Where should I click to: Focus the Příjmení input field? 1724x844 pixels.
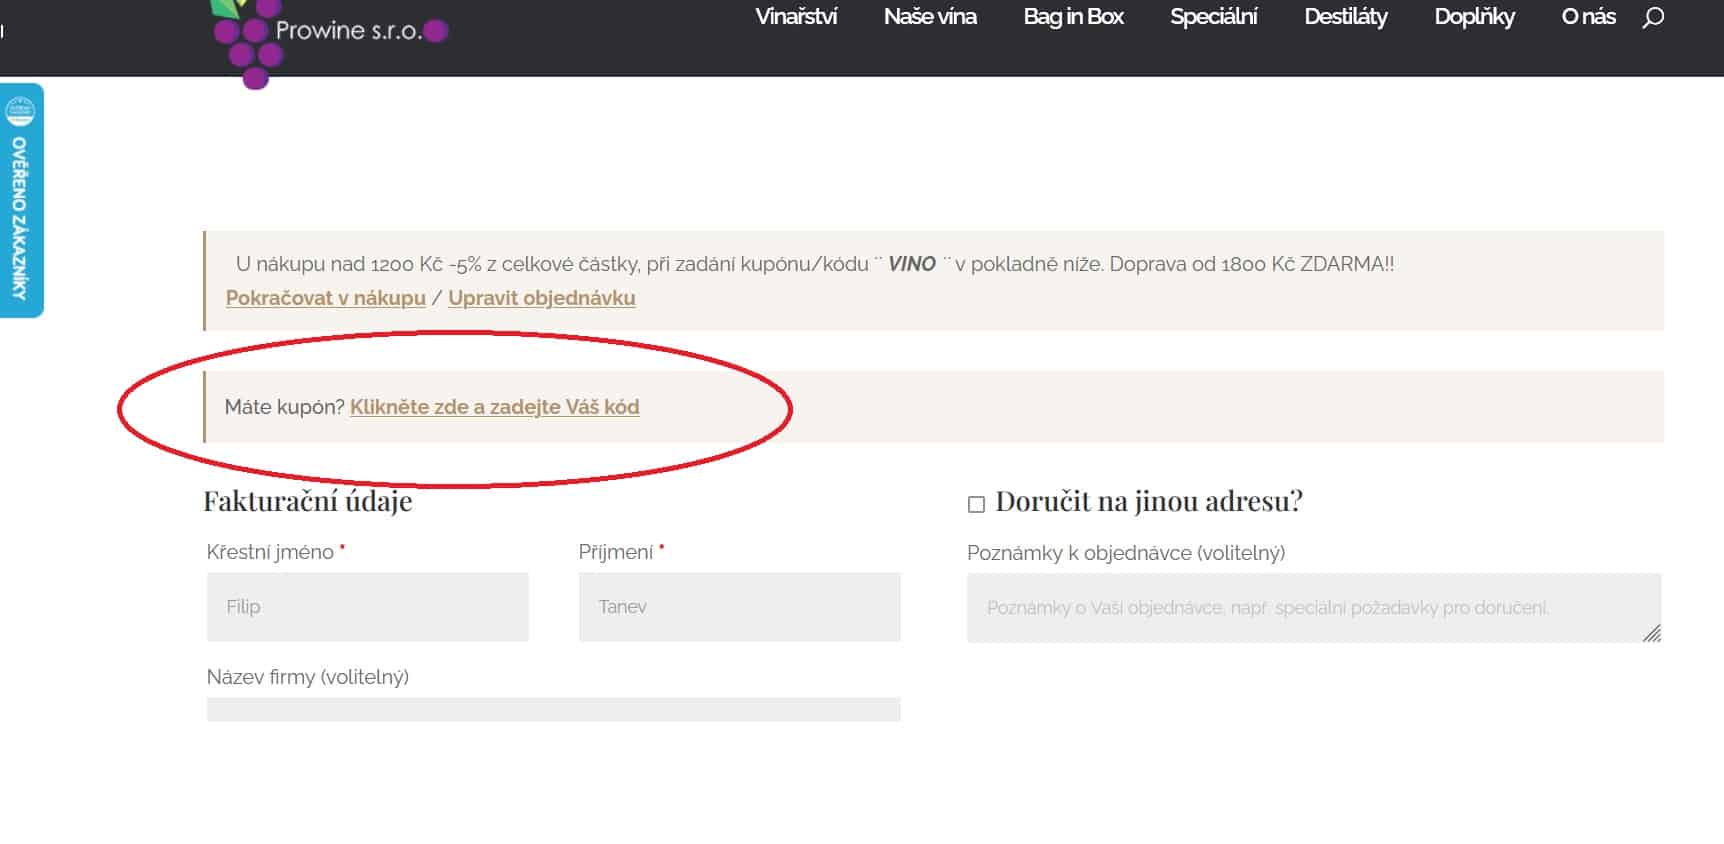point(740,607)
